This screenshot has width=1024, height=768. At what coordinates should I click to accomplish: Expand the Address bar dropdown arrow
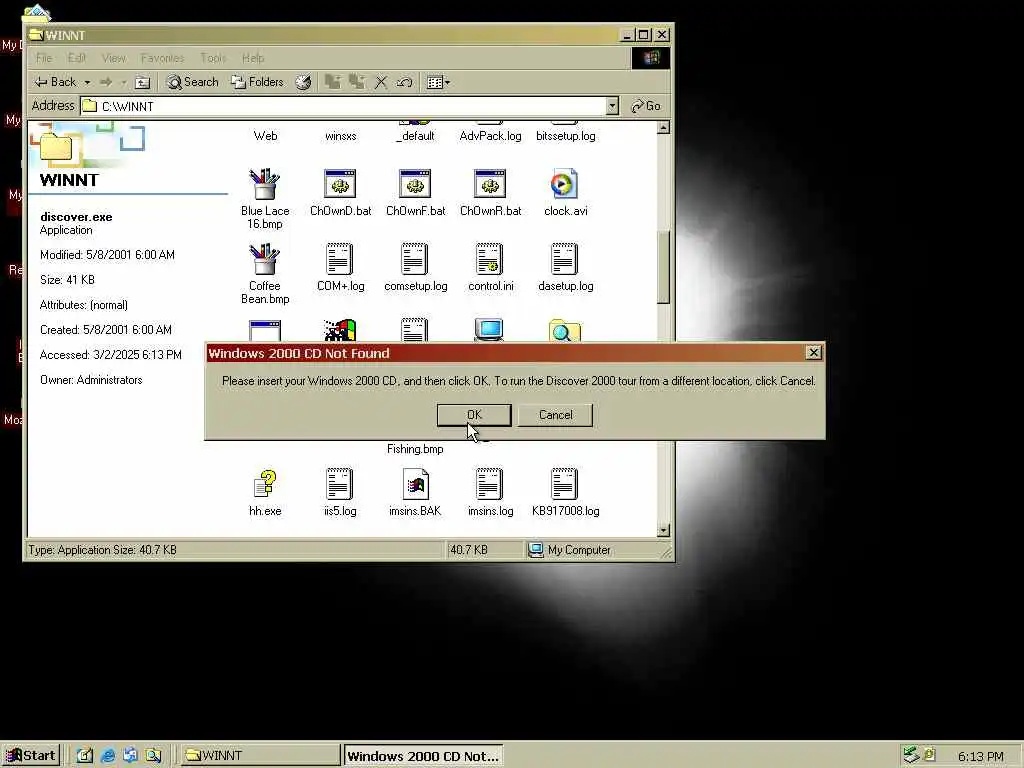(612, 106)
